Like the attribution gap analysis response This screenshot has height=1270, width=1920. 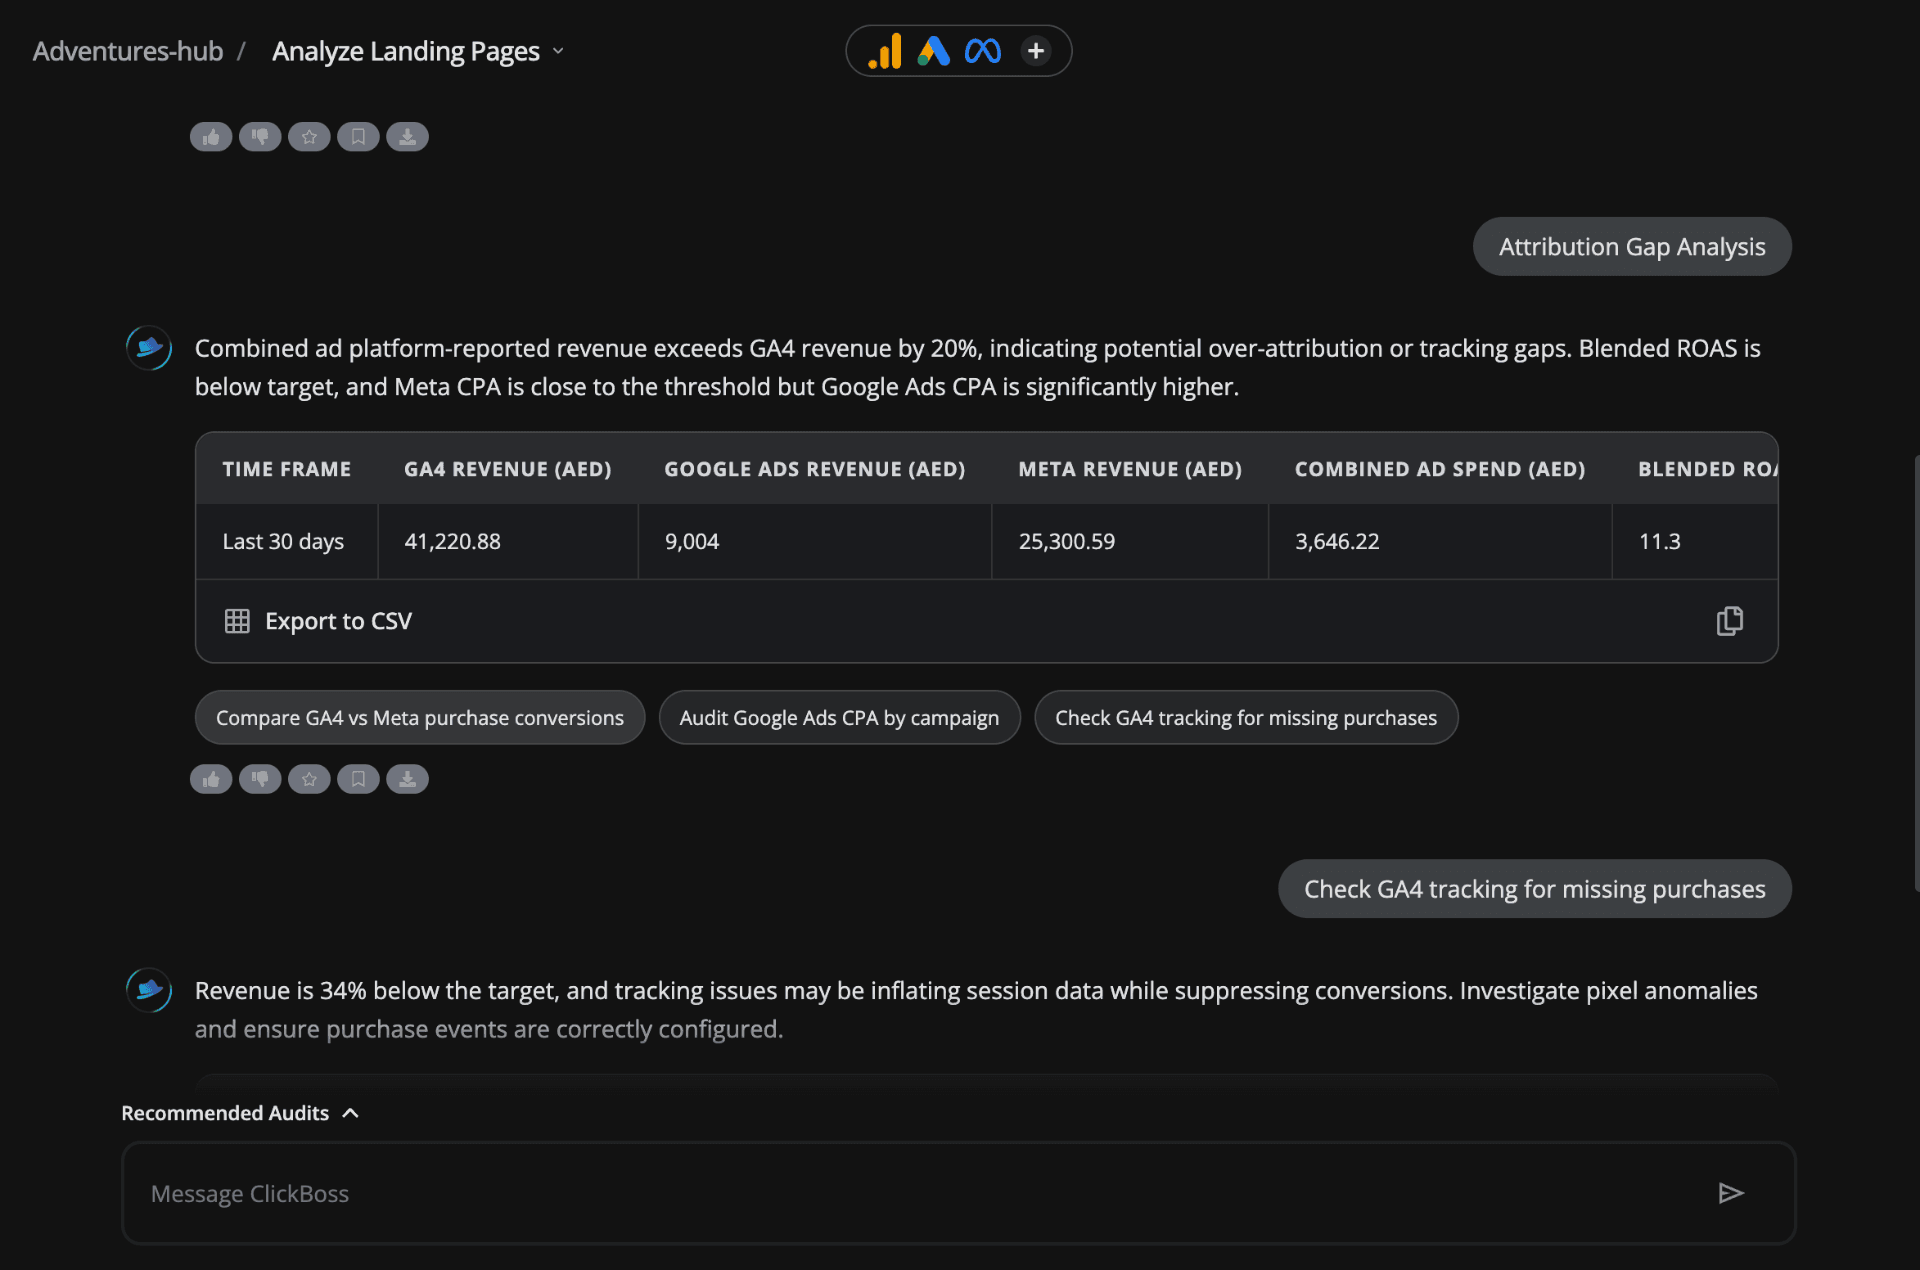click(x=211, y=779)
